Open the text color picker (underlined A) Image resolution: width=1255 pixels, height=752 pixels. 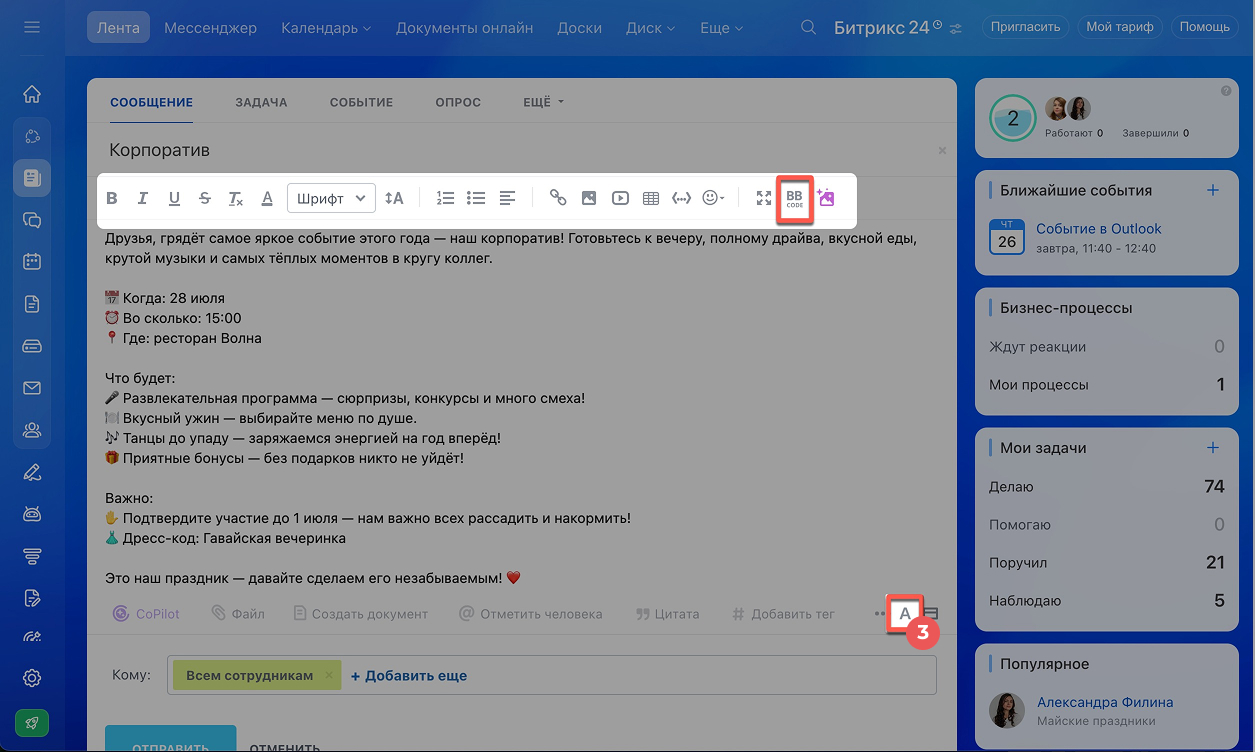pos(267,198)
